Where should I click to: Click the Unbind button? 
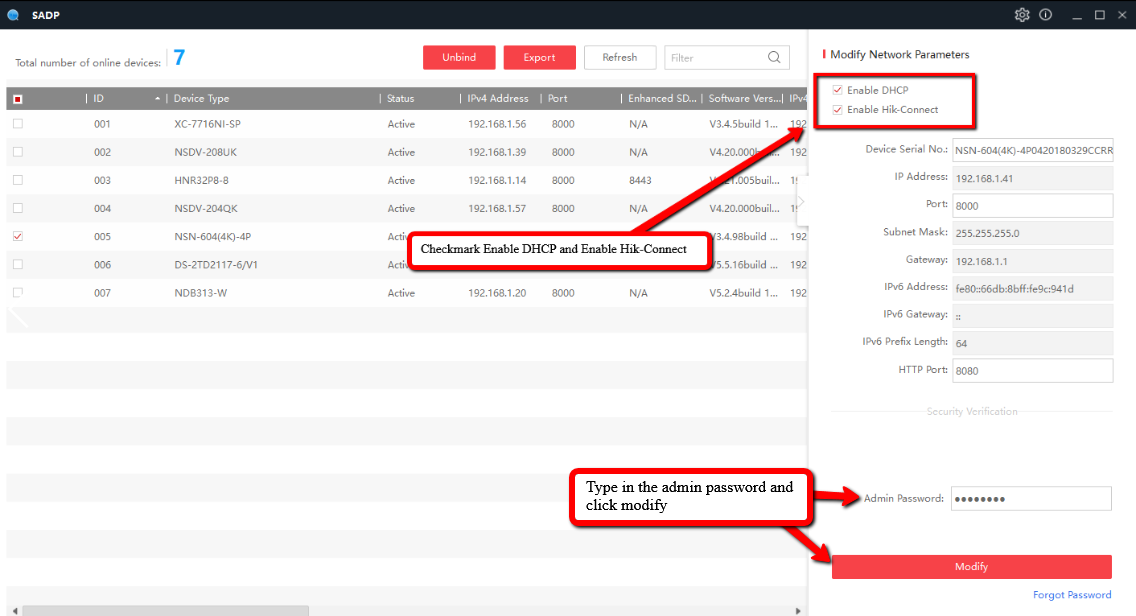(x=459, y=57)
